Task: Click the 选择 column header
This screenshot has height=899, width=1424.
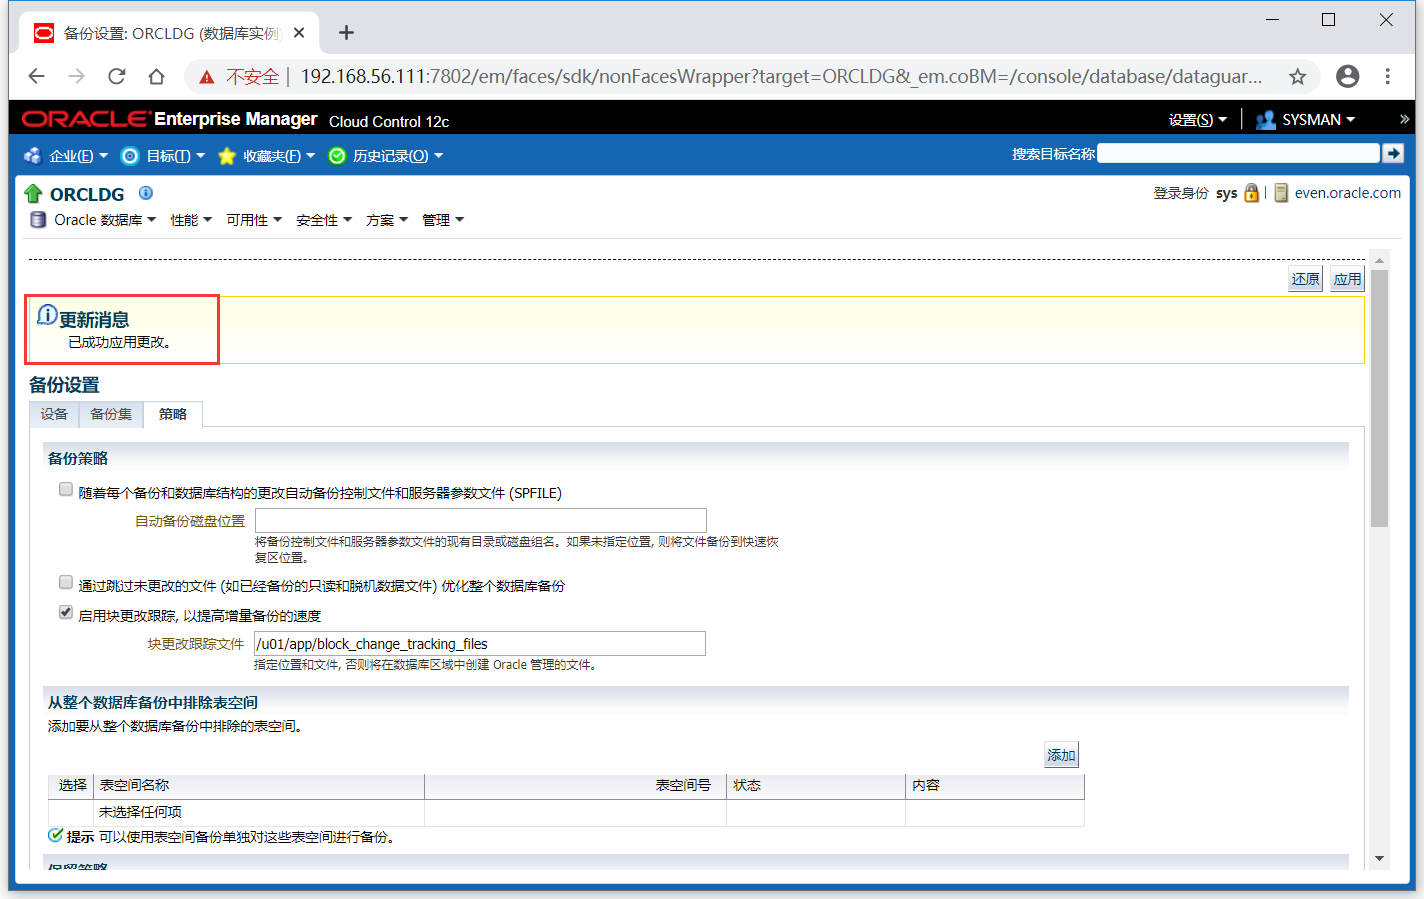Action: pyautogui.click(x=73, y=785)
